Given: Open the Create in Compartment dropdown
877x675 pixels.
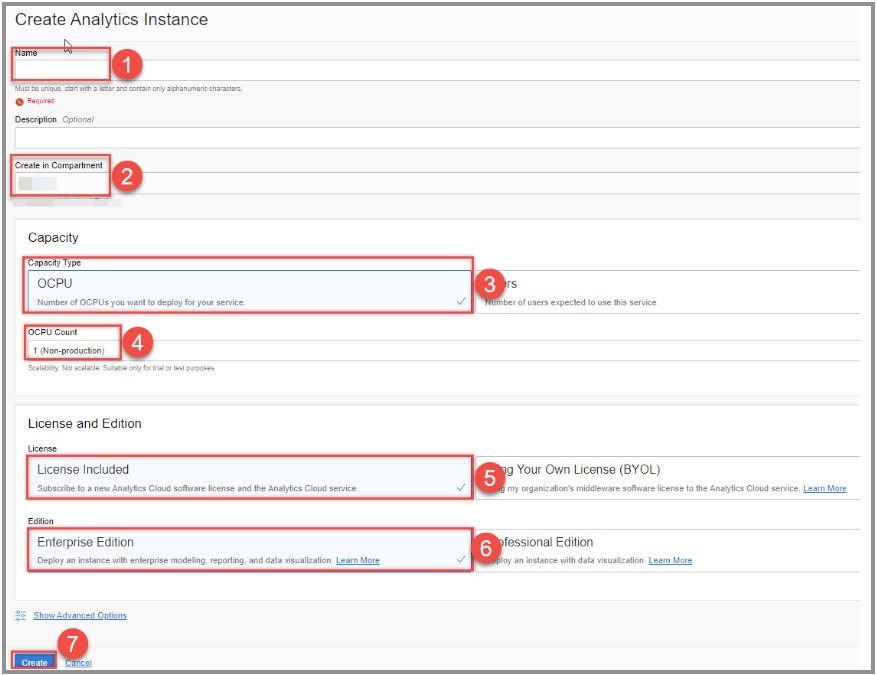Looking at the screenshot, I should tap(437, 183).
